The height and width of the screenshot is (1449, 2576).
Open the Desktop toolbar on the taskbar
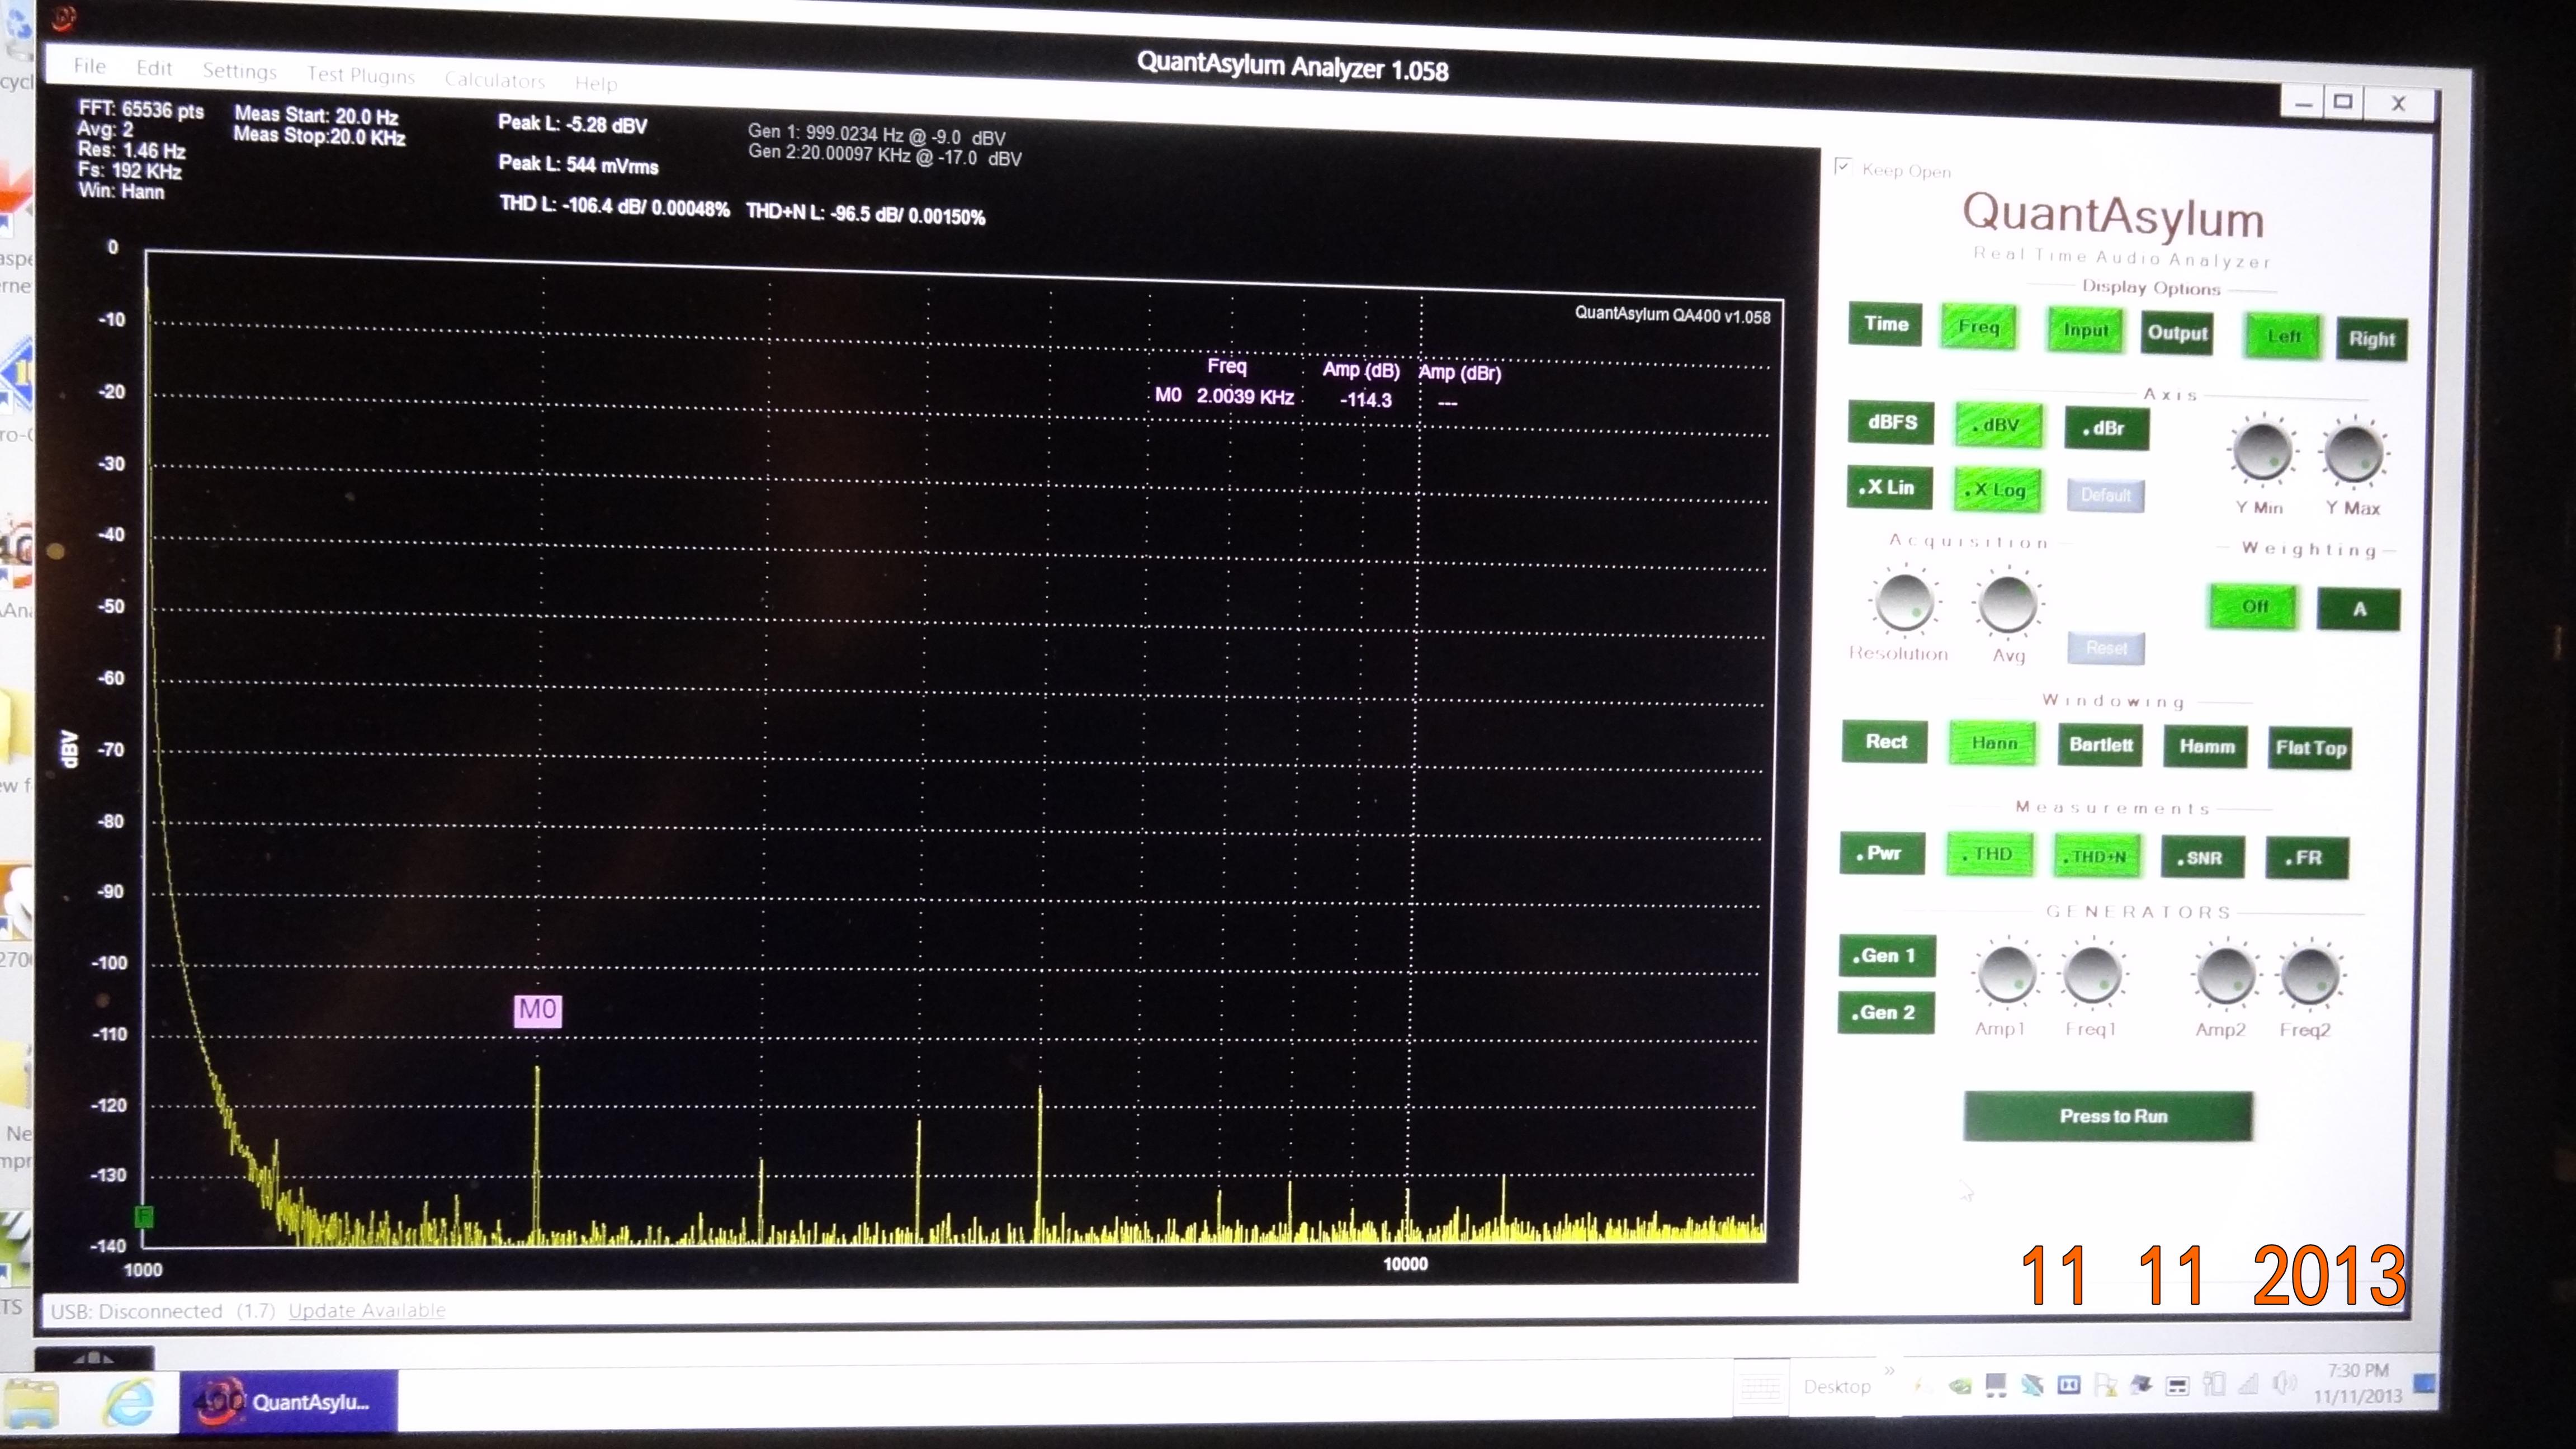[1837, 1387]
